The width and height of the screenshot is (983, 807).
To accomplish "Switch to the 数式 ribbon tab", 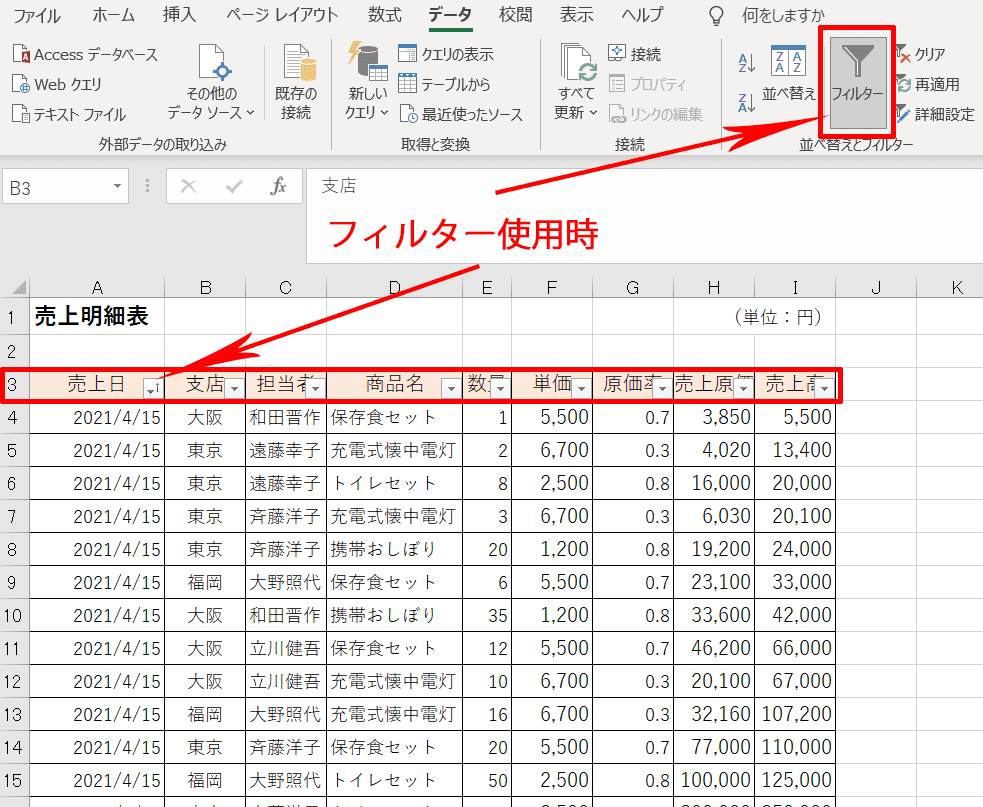I will click(384, 15).
